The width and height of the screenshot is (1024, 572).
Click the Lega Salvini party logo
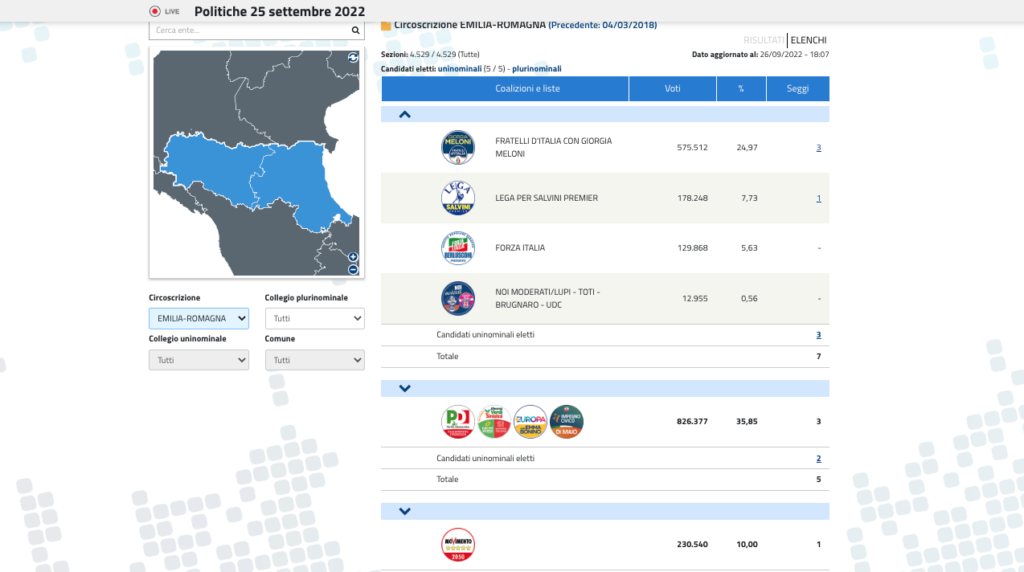point(458,198)
